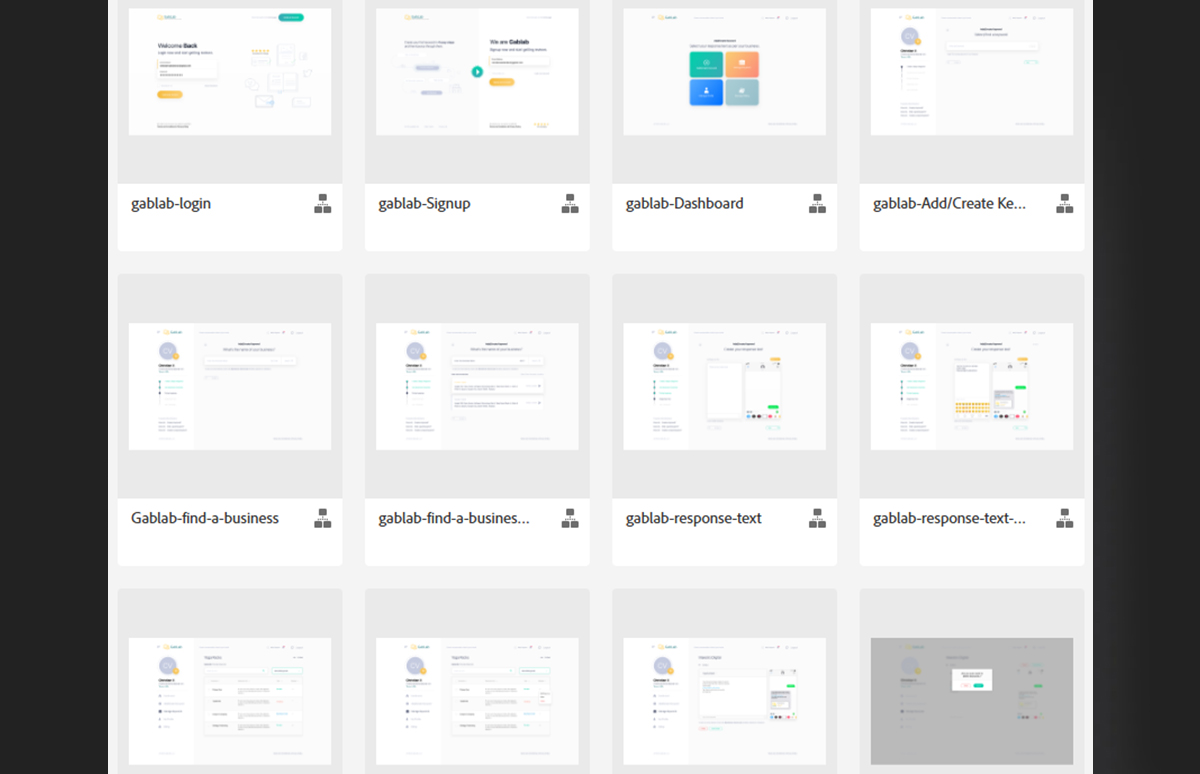Click the prototype icon beside truncated gablab-response-text-...
Screen dimensions: 1200x774
(x=1065, y=518)
